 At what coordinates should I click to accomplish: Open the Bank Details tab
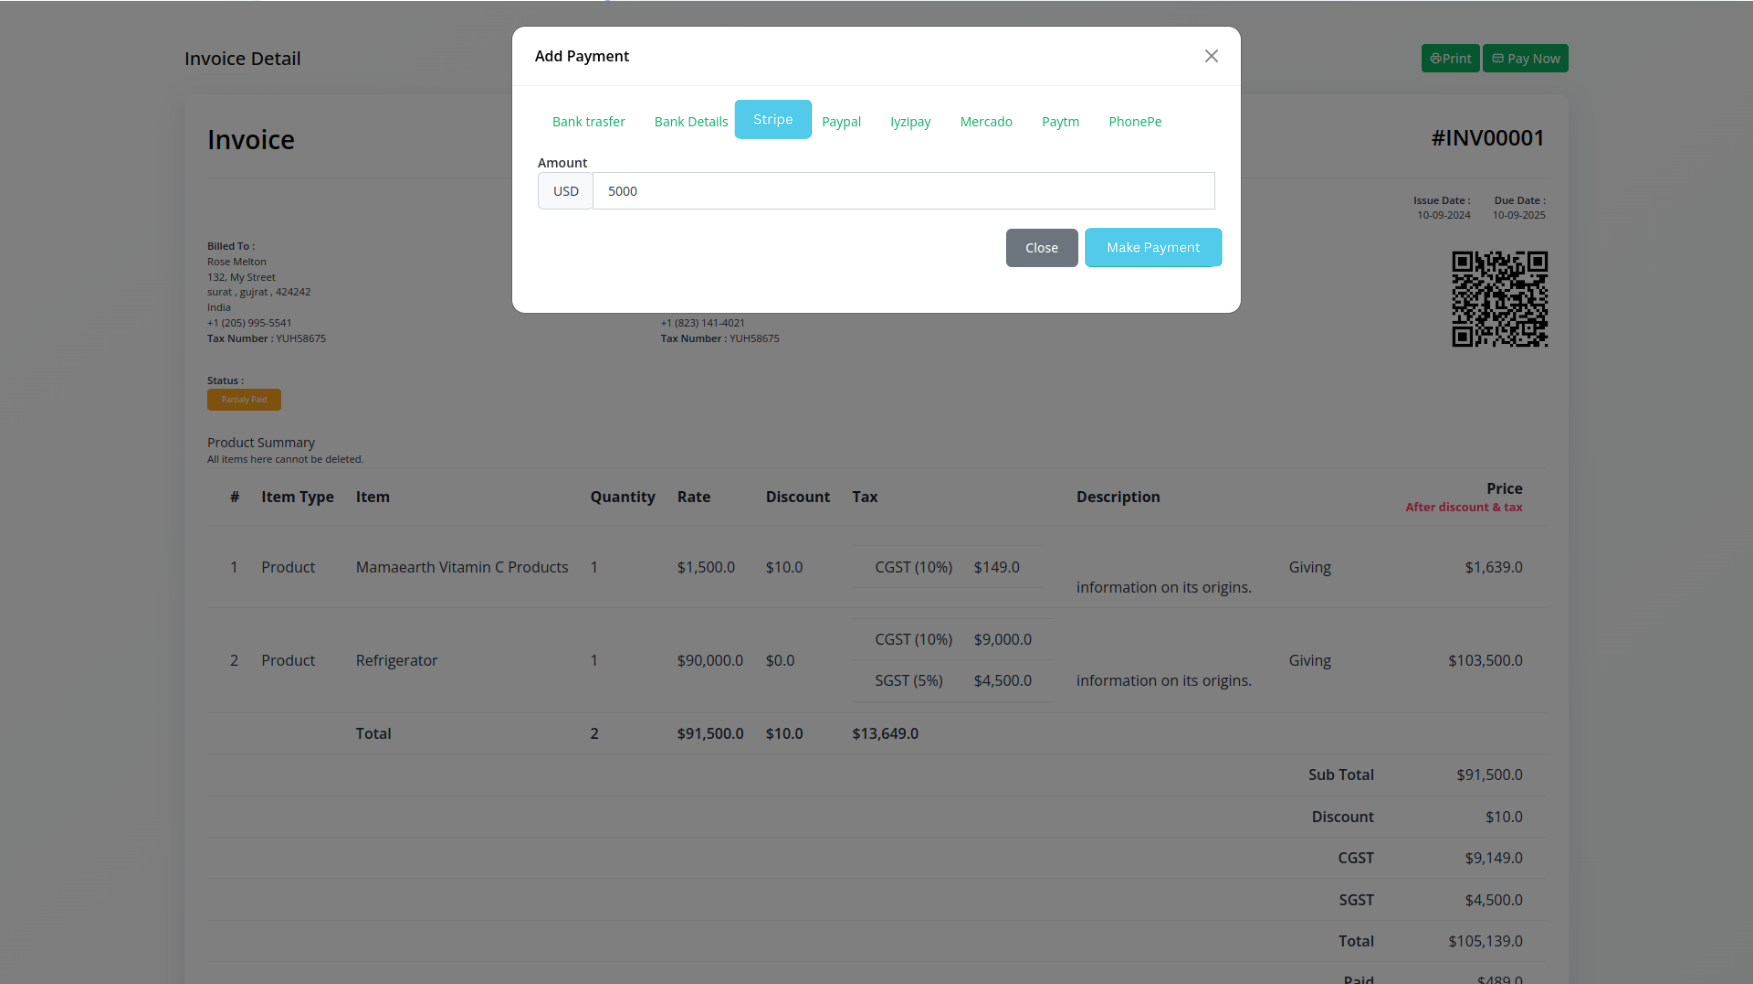691,121
